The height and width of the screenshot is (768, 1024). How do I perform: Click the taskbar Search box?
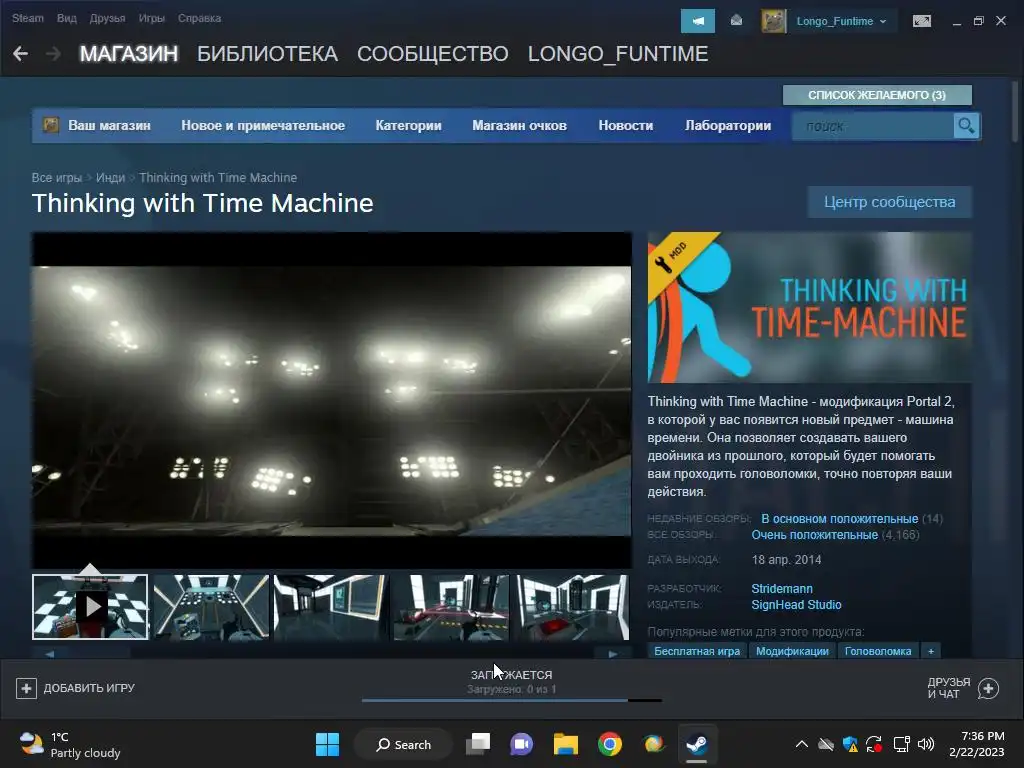click(403, 744)
